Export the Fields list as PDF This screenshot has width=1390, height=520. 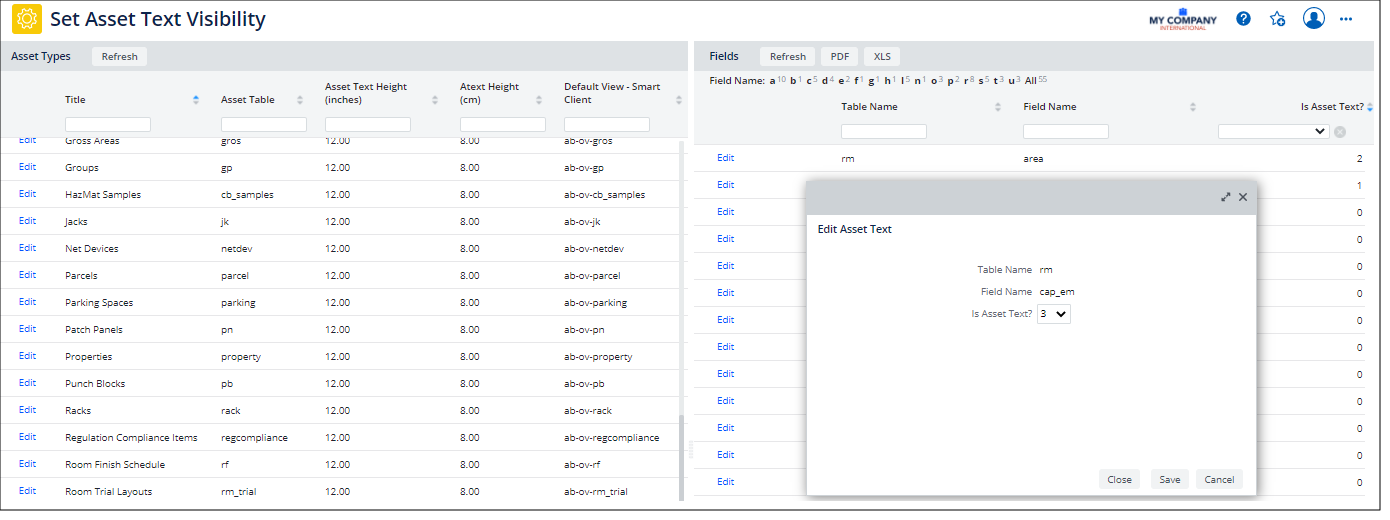pyautogui.click(x=838, y=57)
